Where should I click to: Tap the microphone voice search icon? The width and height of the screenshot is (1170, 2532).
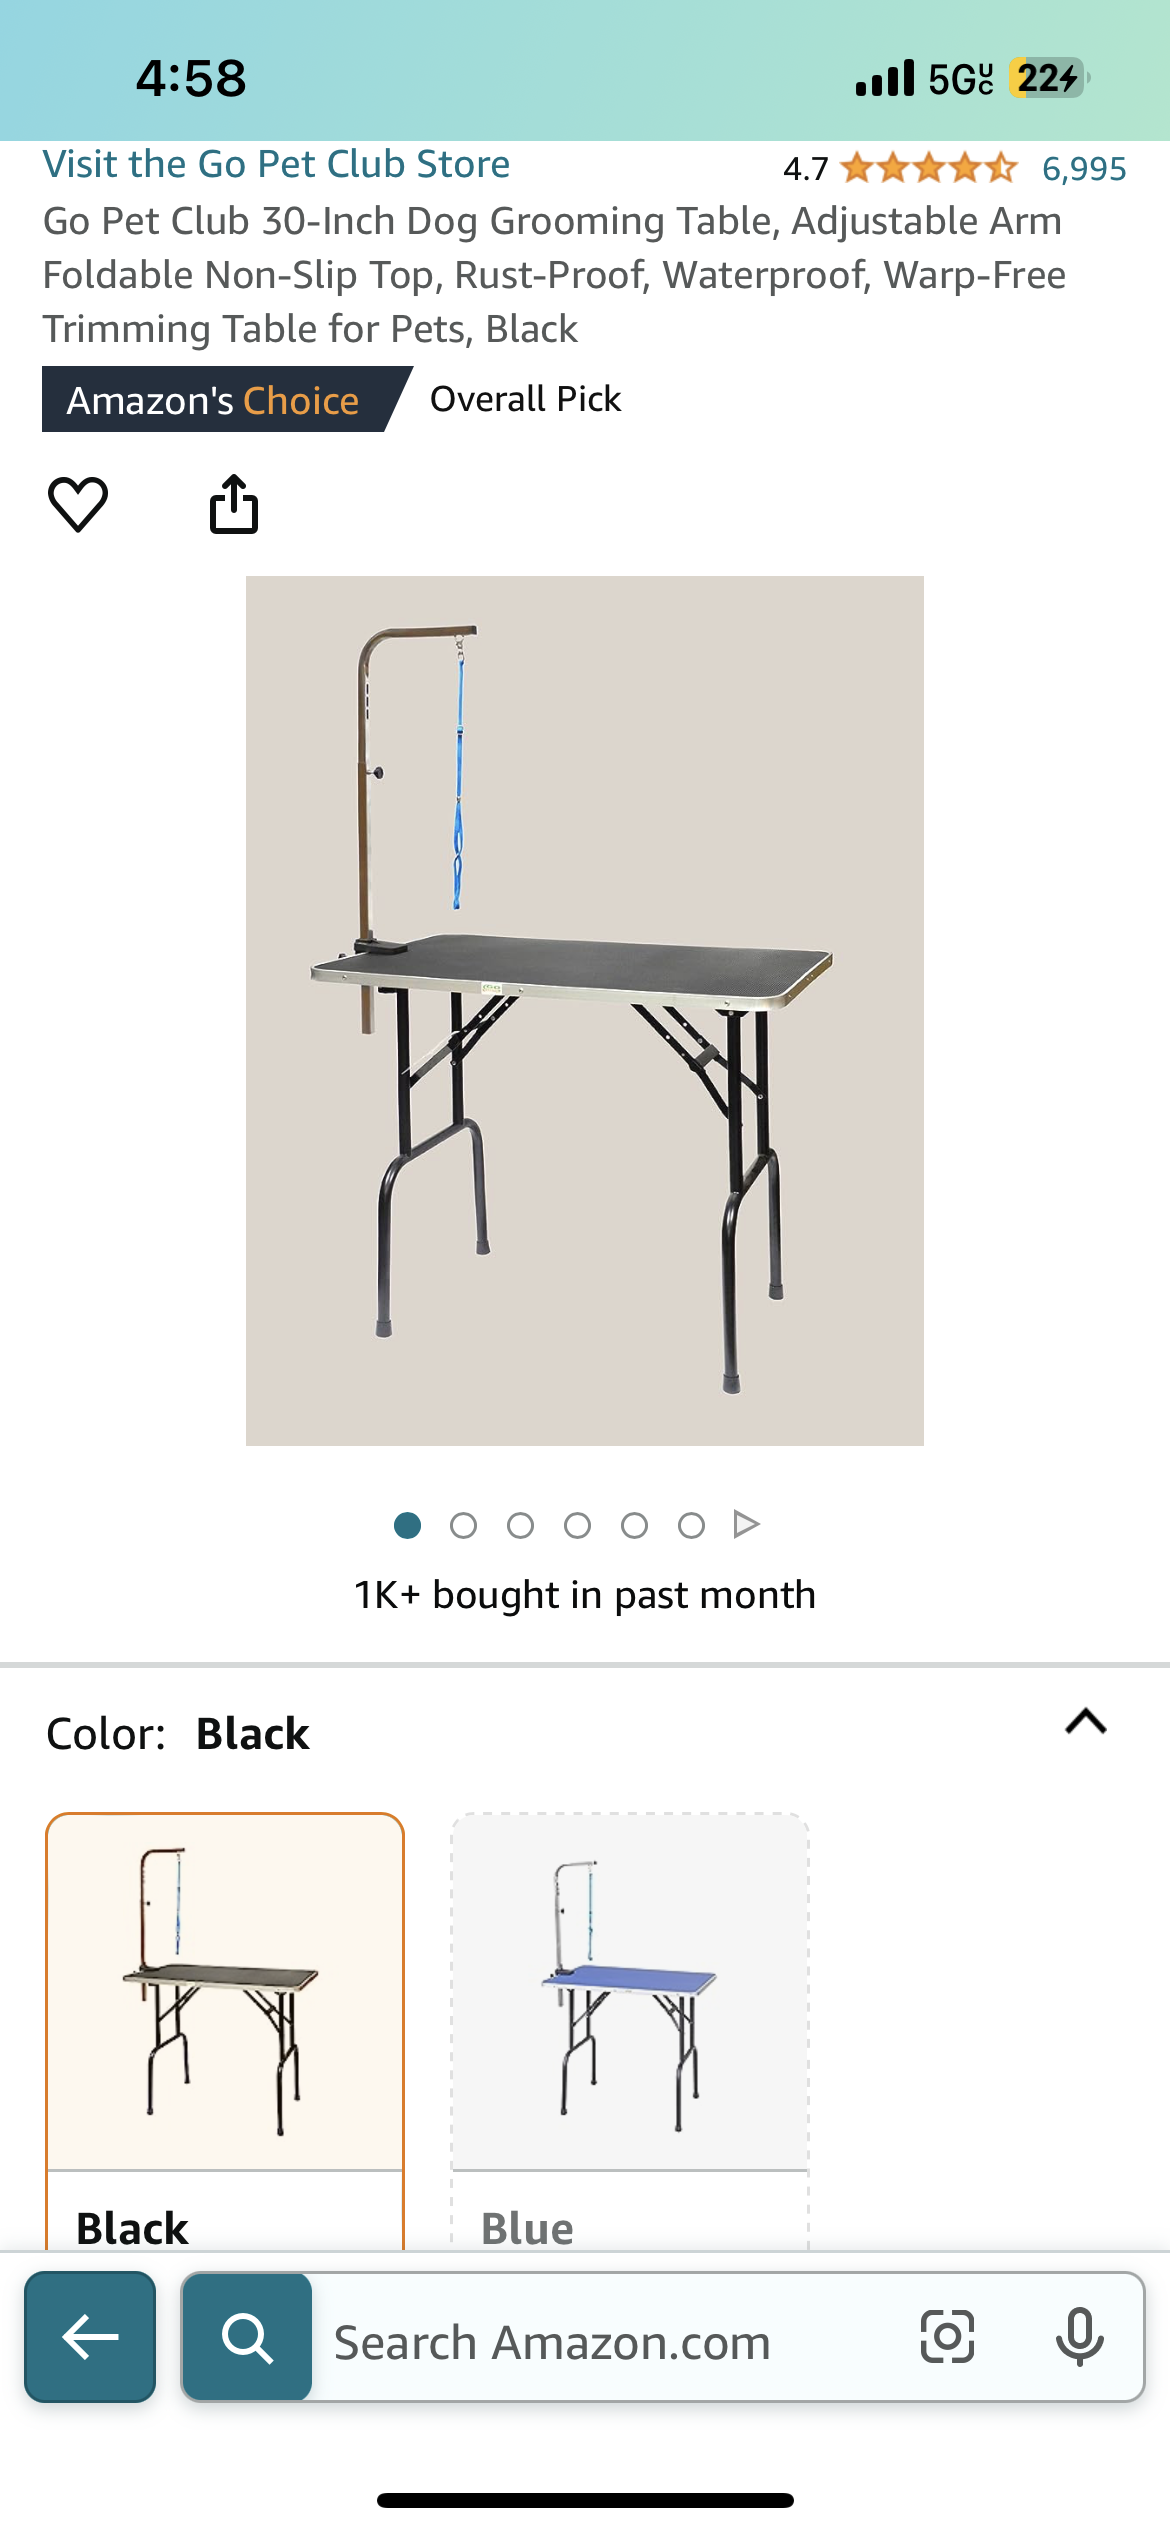1079,2337
